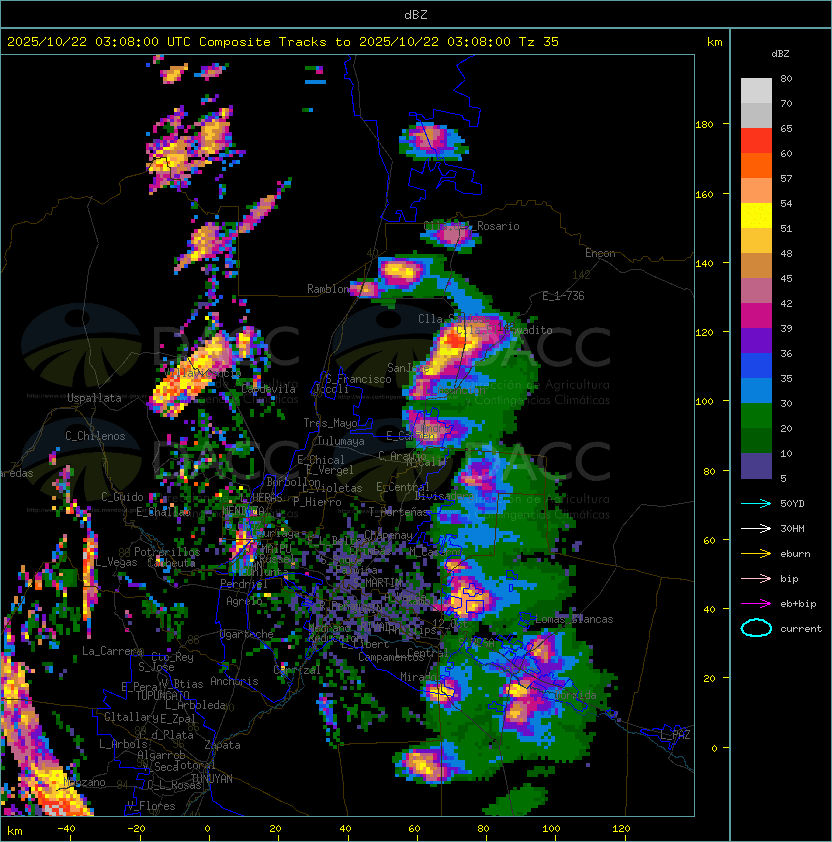Click the Ugarteche place label

click(x=246, y=634)
